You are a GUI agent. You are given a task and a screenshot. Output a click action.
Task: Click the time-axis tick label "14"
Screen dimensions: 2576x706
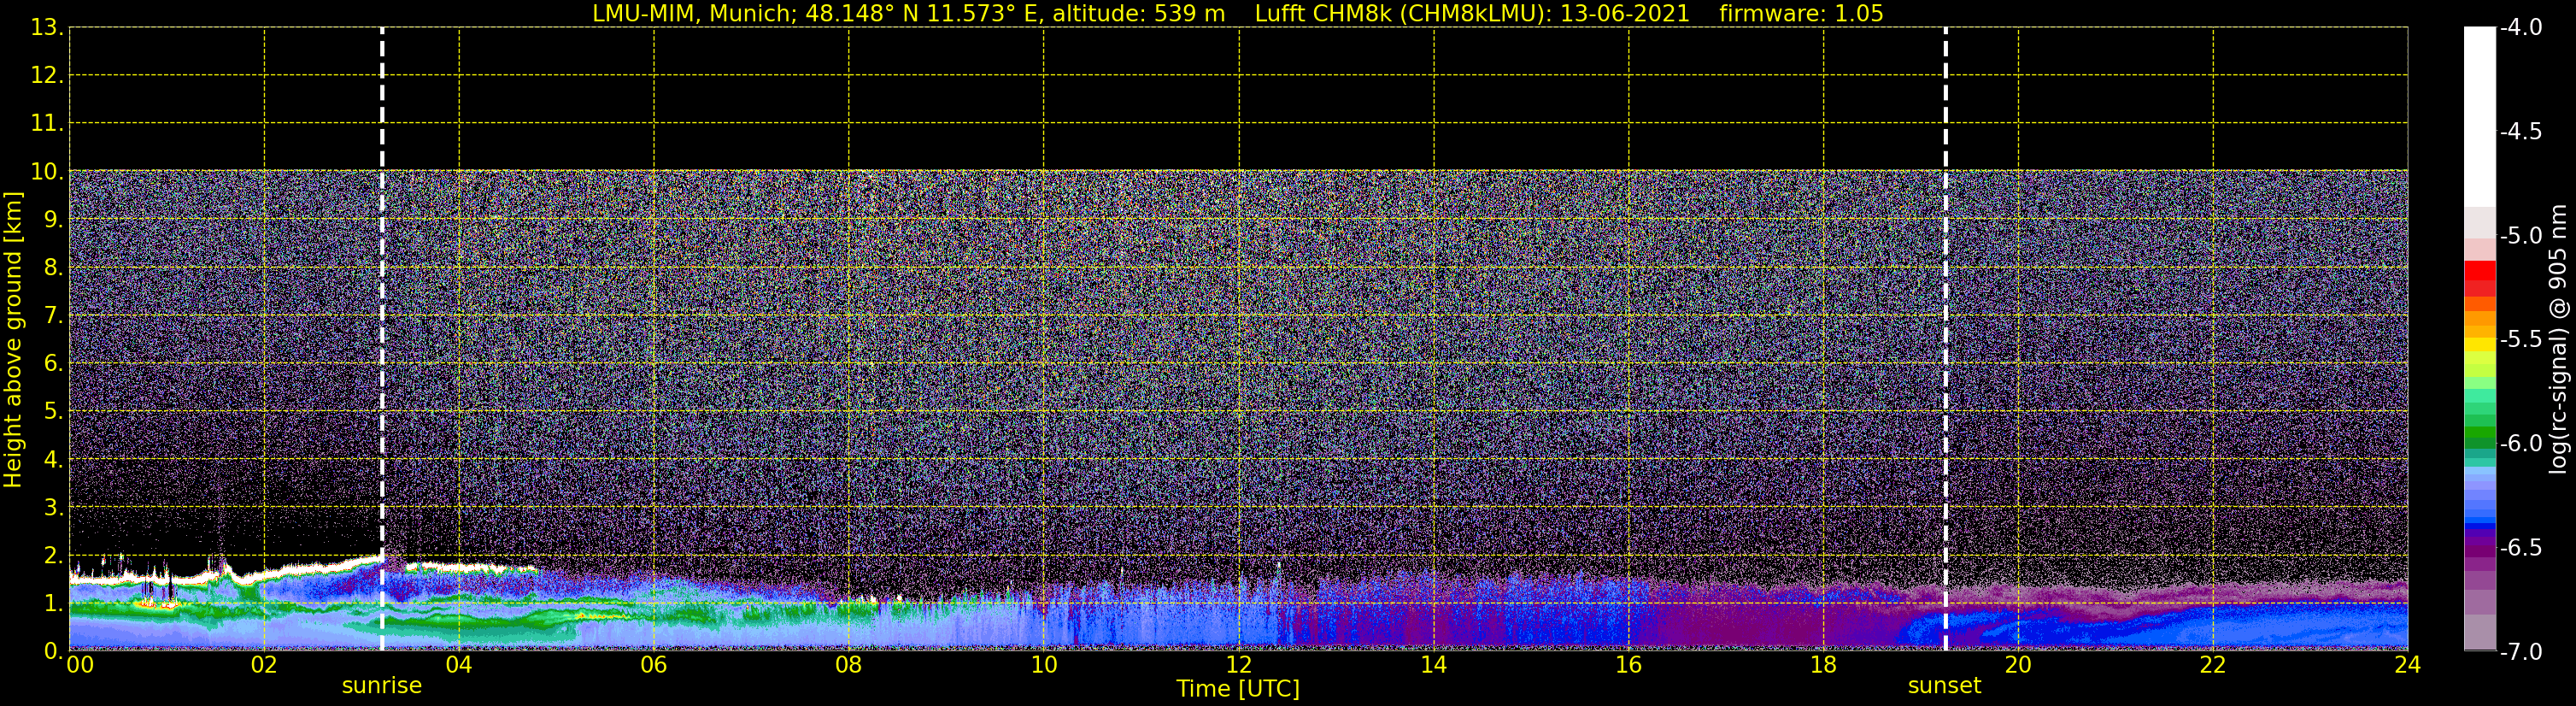coord(1434,665)
